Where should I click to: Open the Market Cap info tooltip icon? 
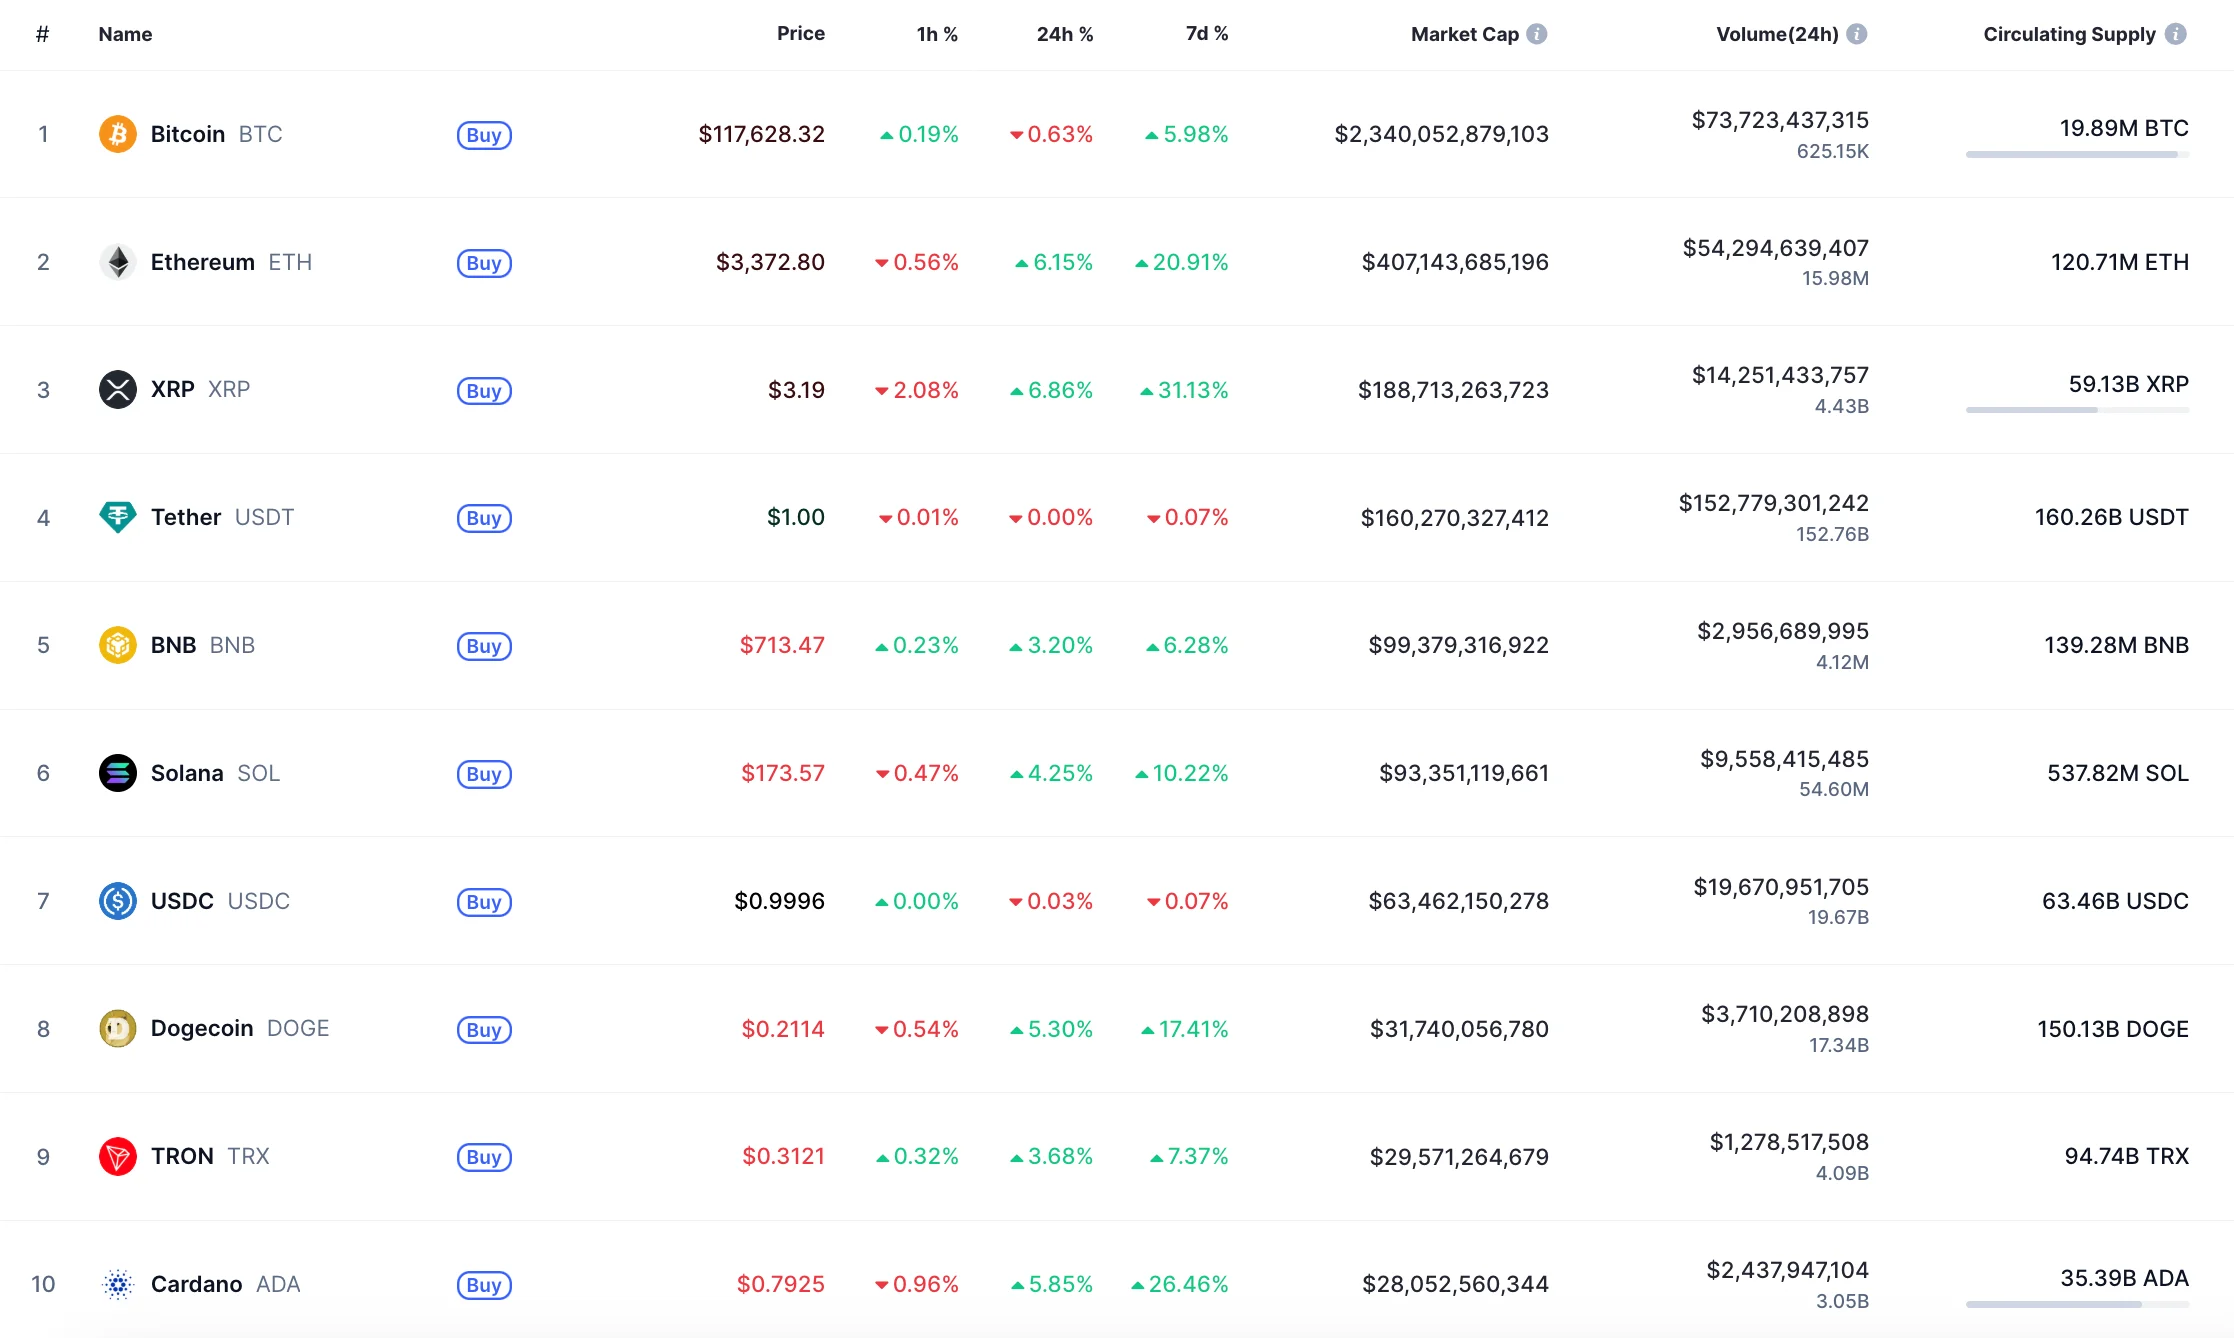click(1537, 34)
